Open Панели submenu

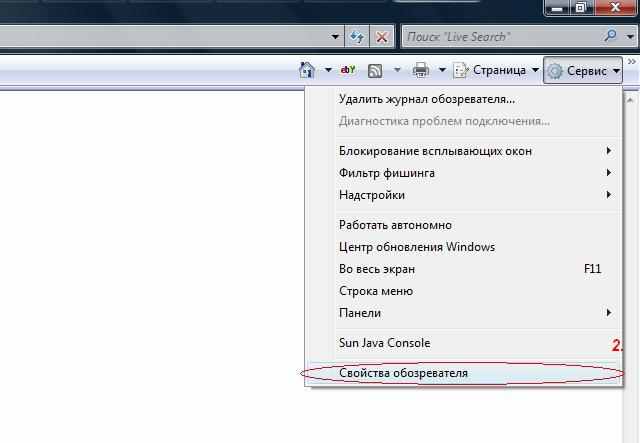[x=464, y=313]
